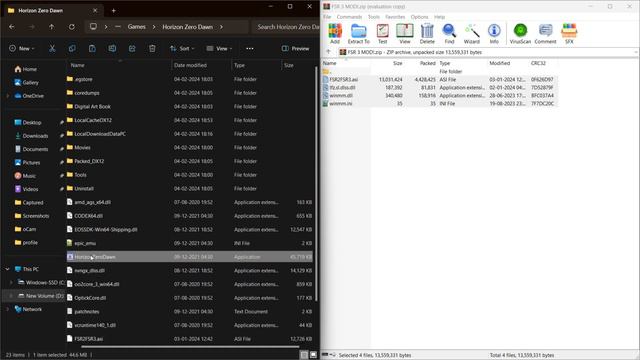
Task: Open the Favorites menu in WinRAR
Action: point(395,17)
